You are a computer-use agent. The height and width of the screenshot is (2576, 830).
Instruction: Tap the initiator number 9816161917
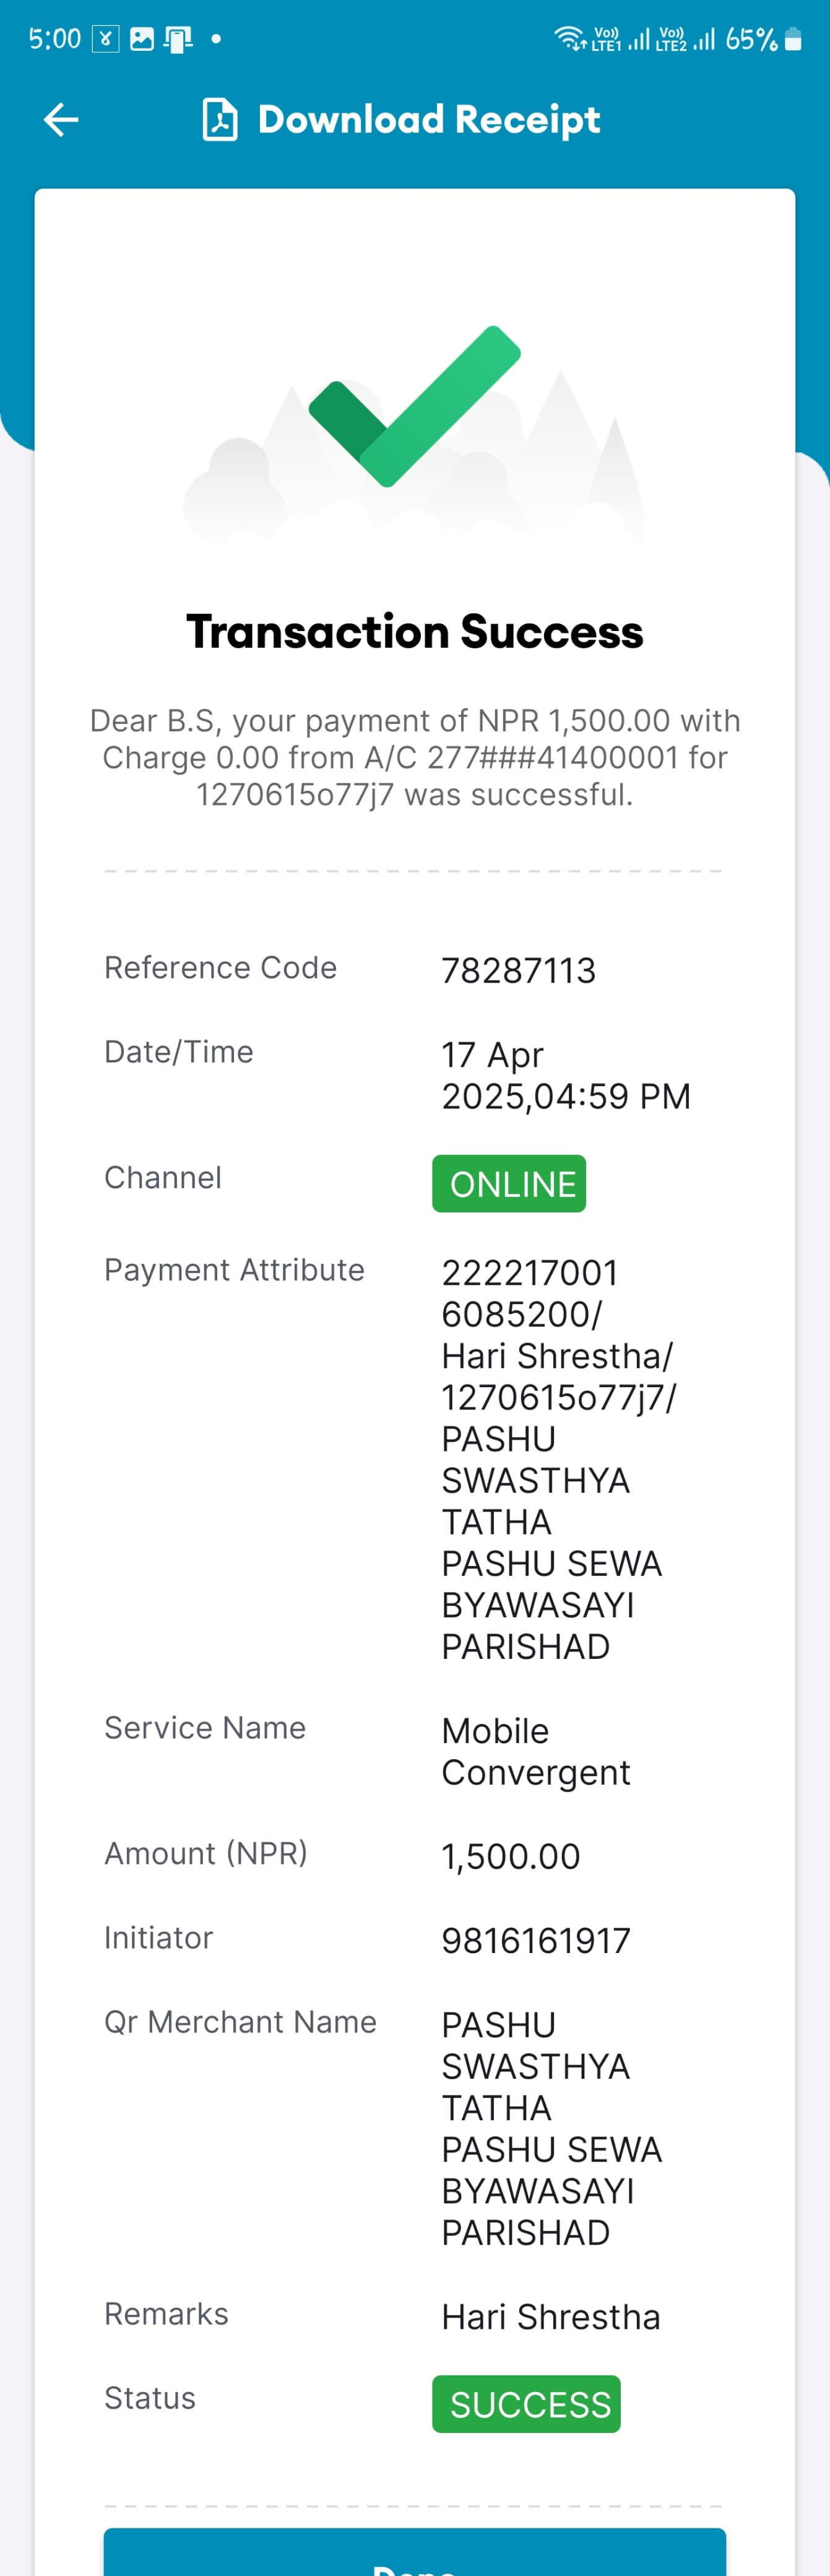[536, 1940]
